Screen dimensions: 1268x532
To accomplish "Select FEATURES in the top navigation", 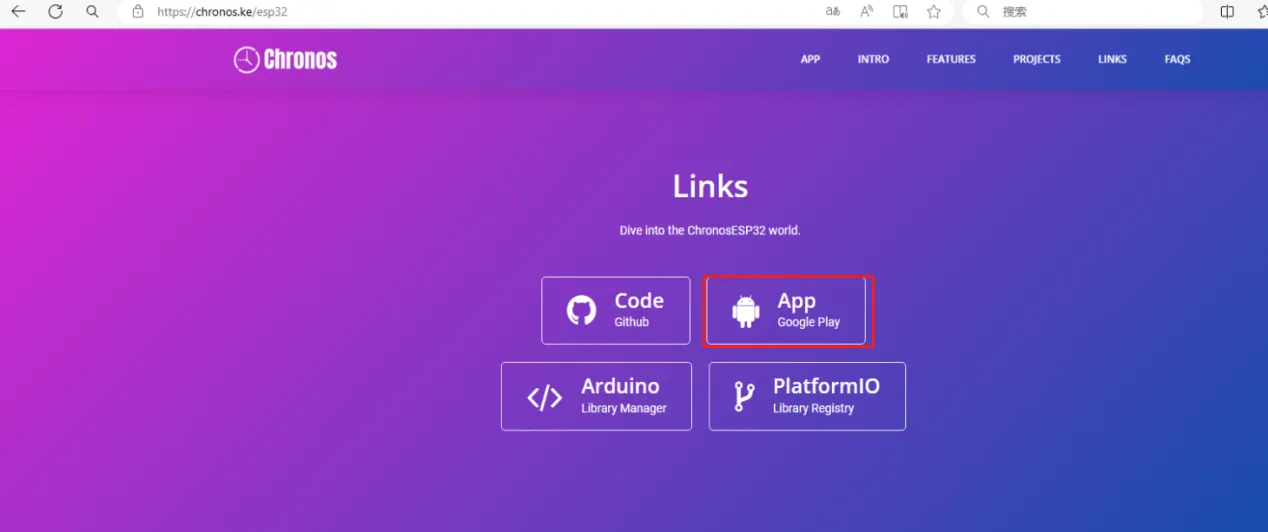I will coord(950,59).
